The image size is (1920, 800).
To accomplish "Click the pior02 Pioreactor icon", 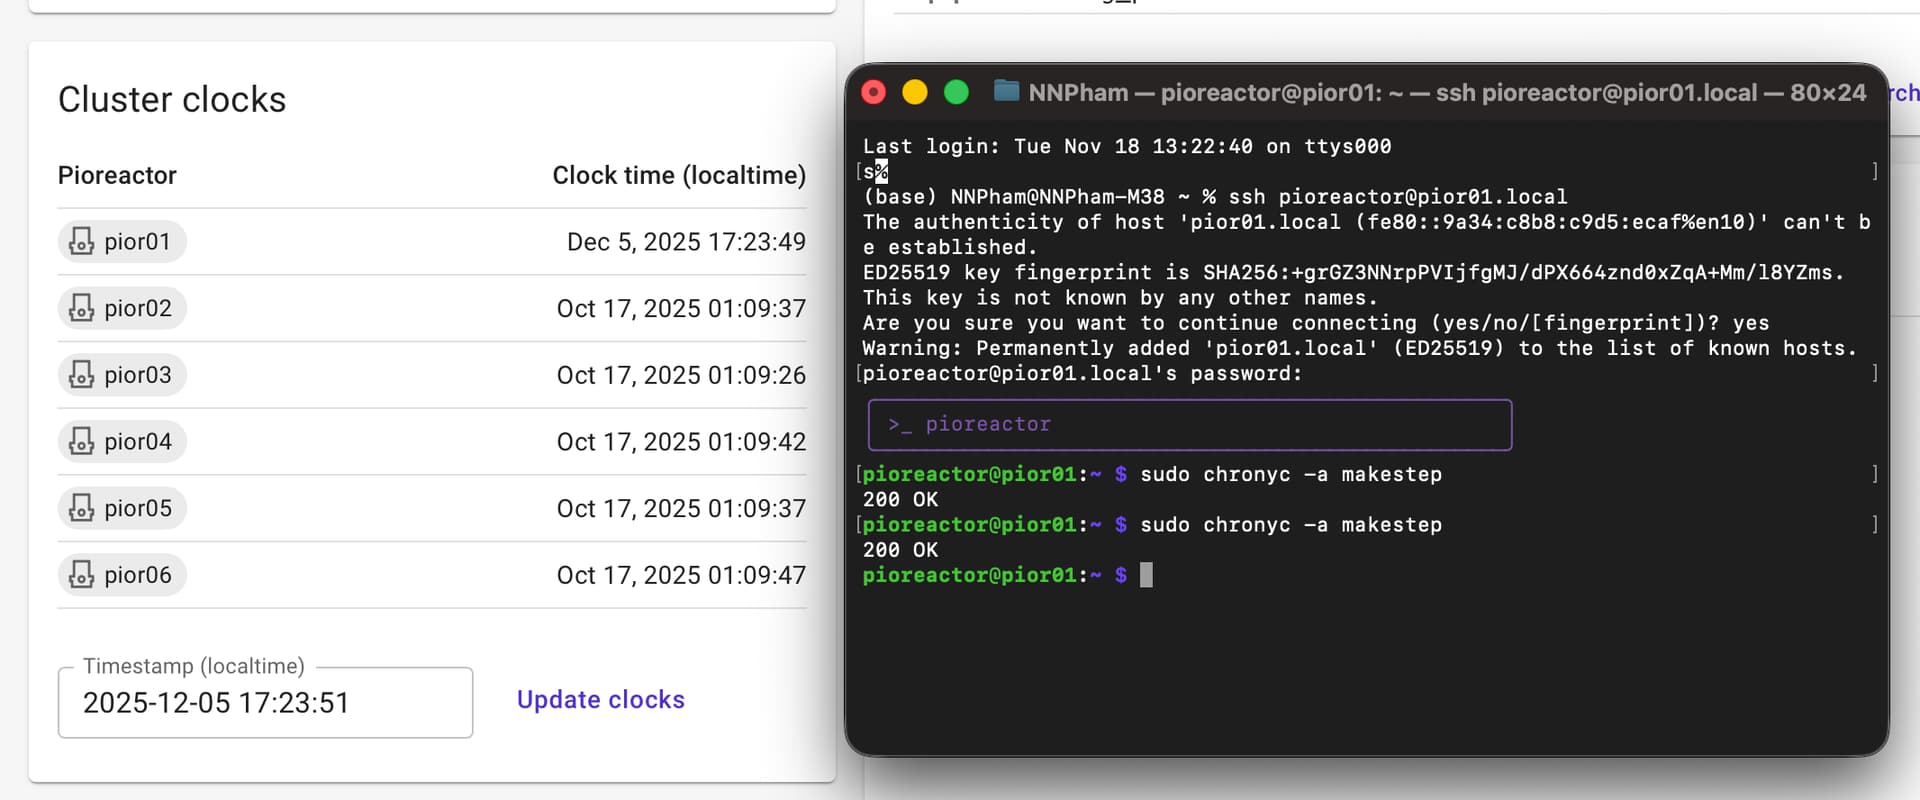I will click(x=82, y=308).
